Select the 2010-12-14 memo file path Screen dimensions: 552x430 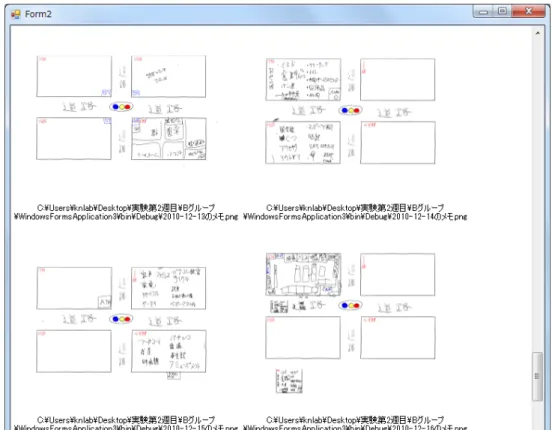tap(355, 212)
